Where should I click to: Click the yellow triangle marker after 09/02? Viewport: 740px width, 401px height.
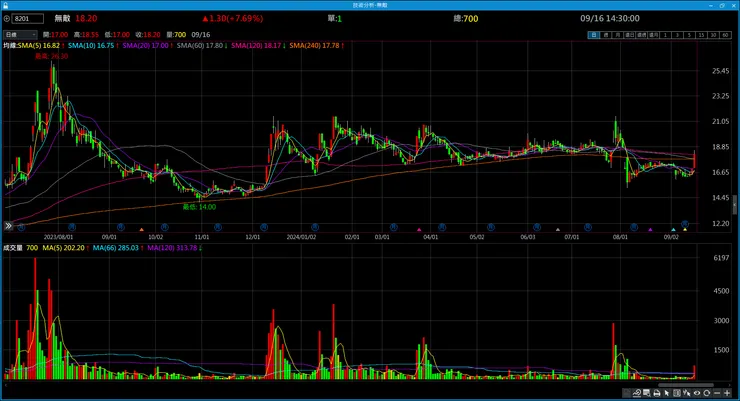coord(685,230)
